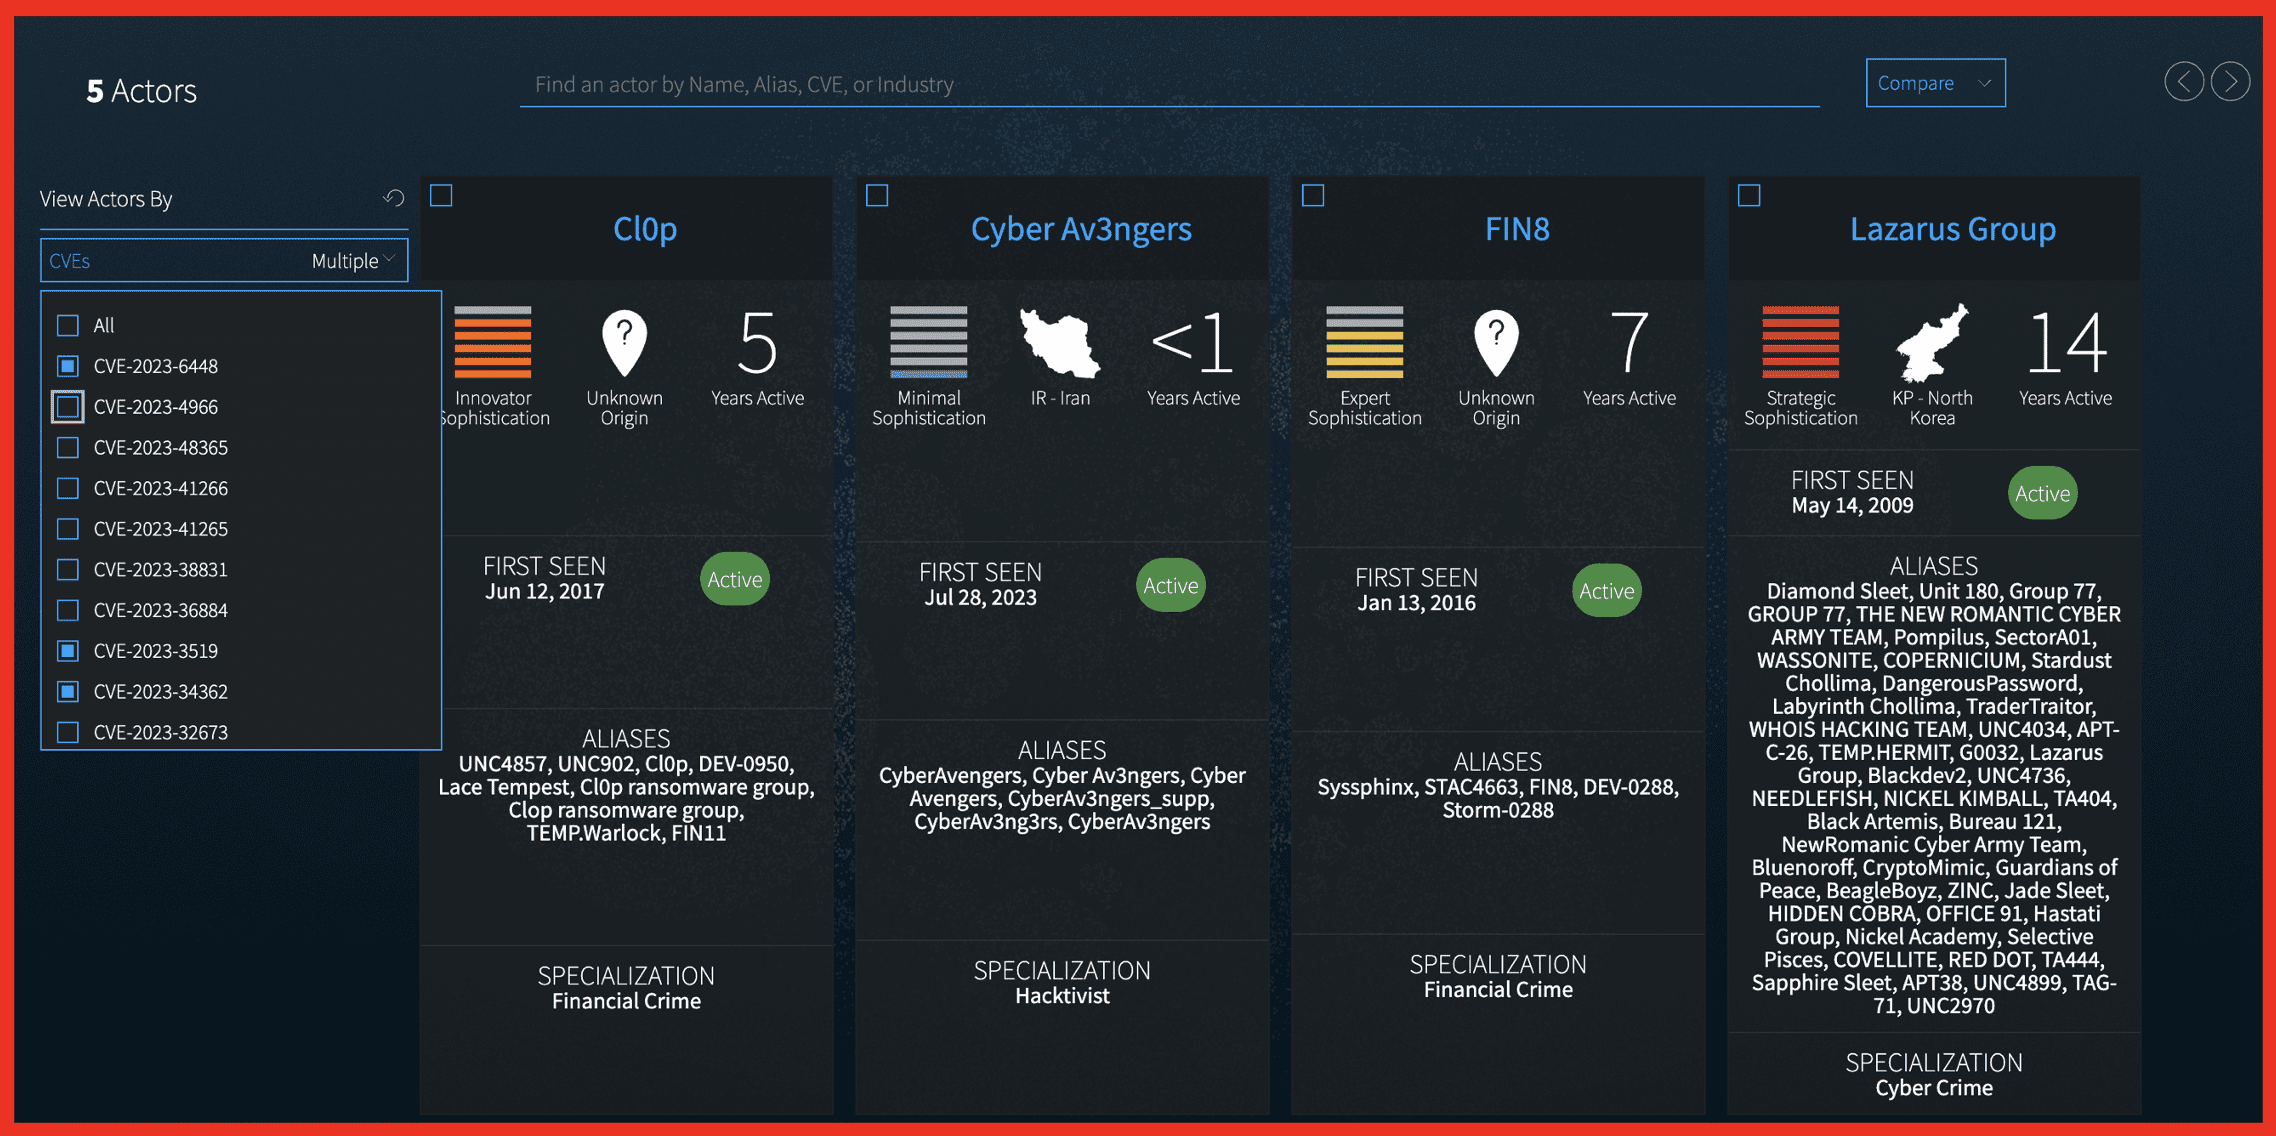Click the Iran country map icon

point(1059,343)
